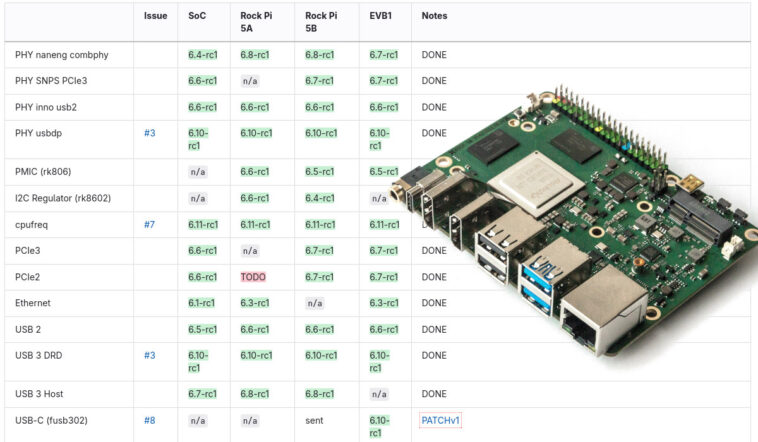Image resolution: width=758 pixels, height=442 pixels.
Task: Select the PHY naneng combphy row label
Action: tap(59, 55)
